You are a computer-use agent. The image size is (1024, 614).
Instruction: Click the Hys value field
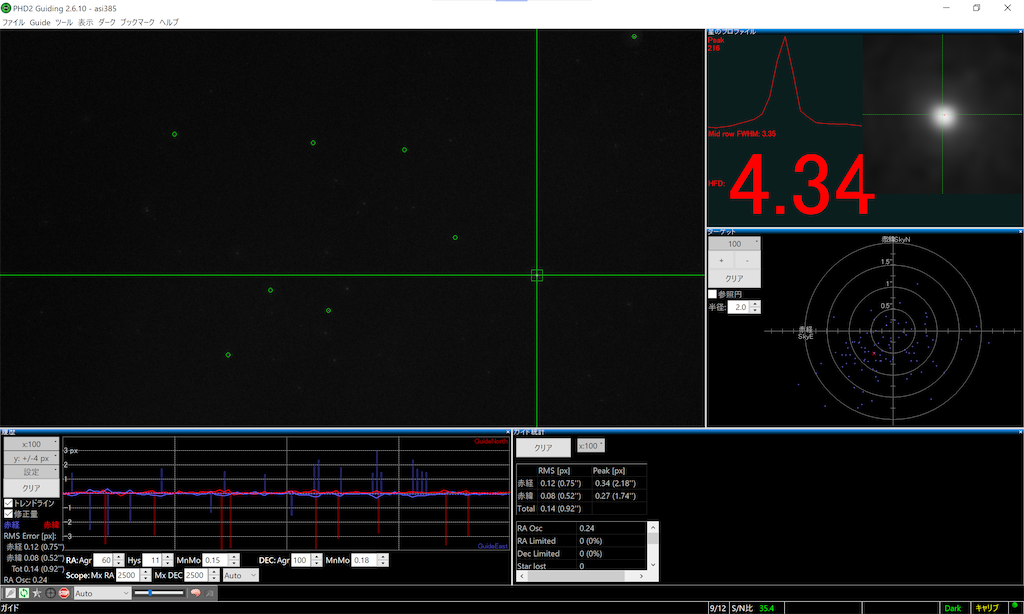pos(152,560)
